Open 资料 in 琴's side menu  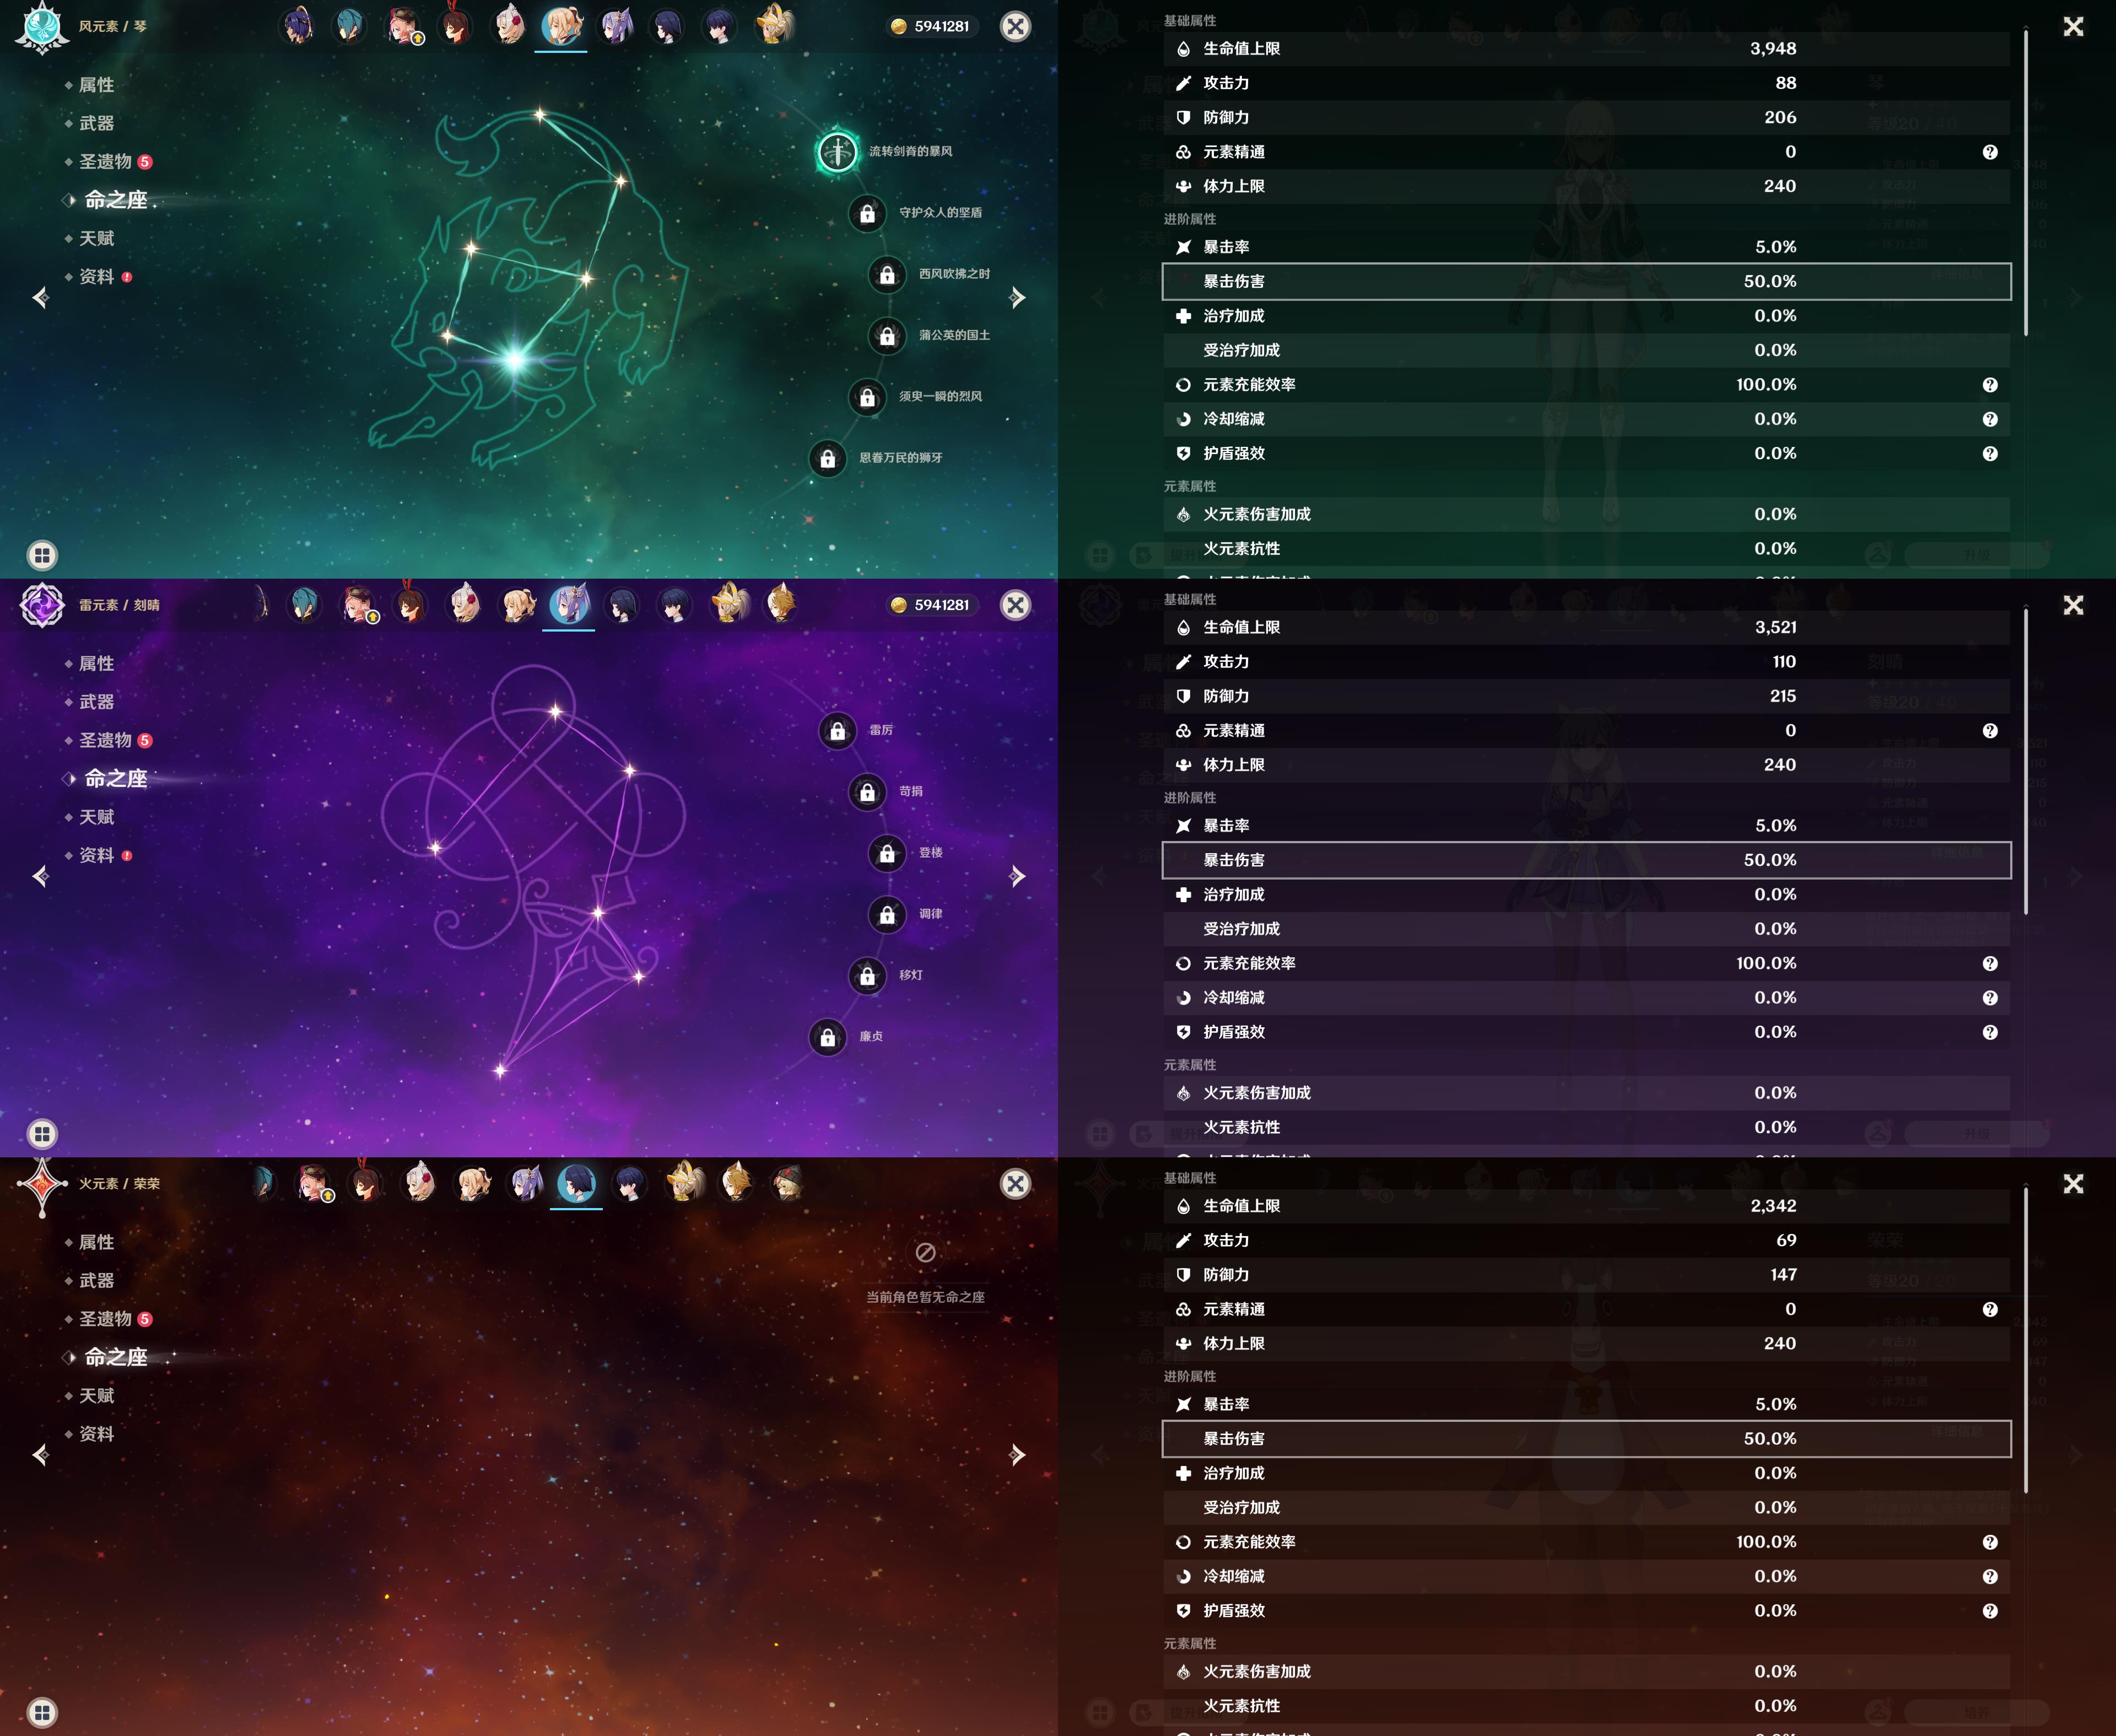(96, 277)
